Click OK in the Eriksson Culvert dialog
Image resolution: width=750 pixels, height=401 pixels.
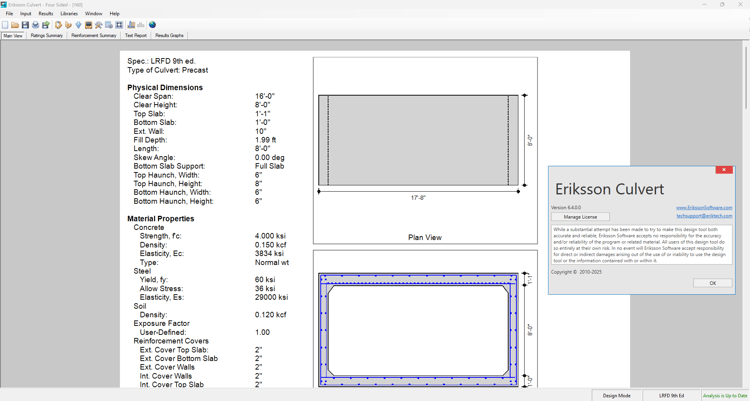712,283
